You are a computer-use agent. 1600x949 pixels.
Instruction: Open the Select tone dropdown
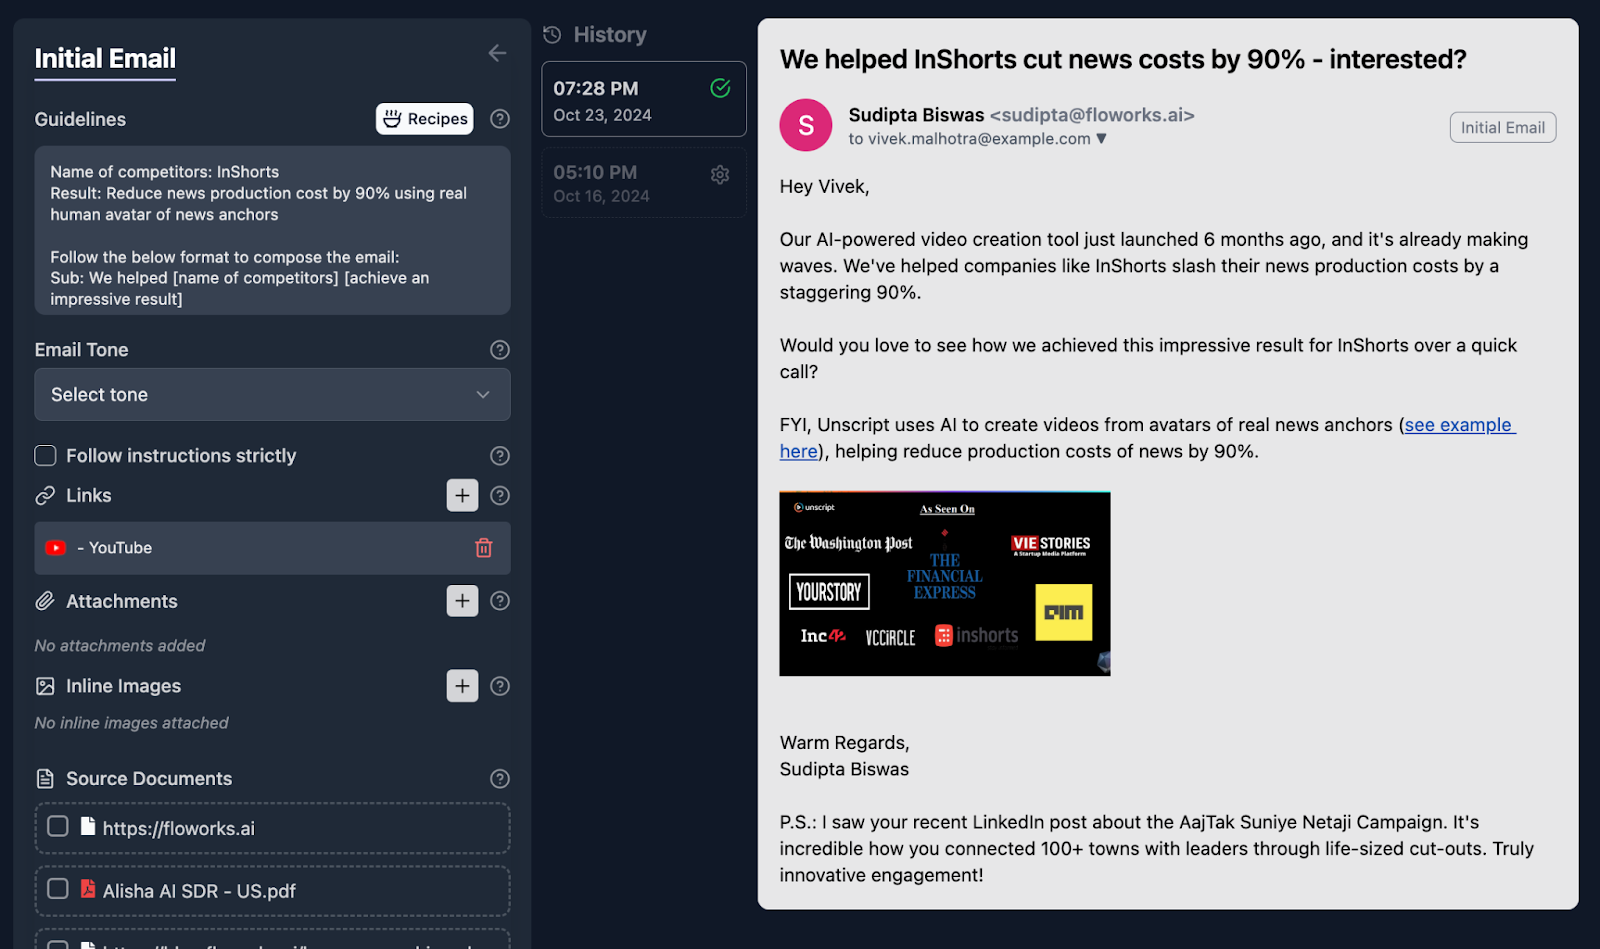[272, 395]
